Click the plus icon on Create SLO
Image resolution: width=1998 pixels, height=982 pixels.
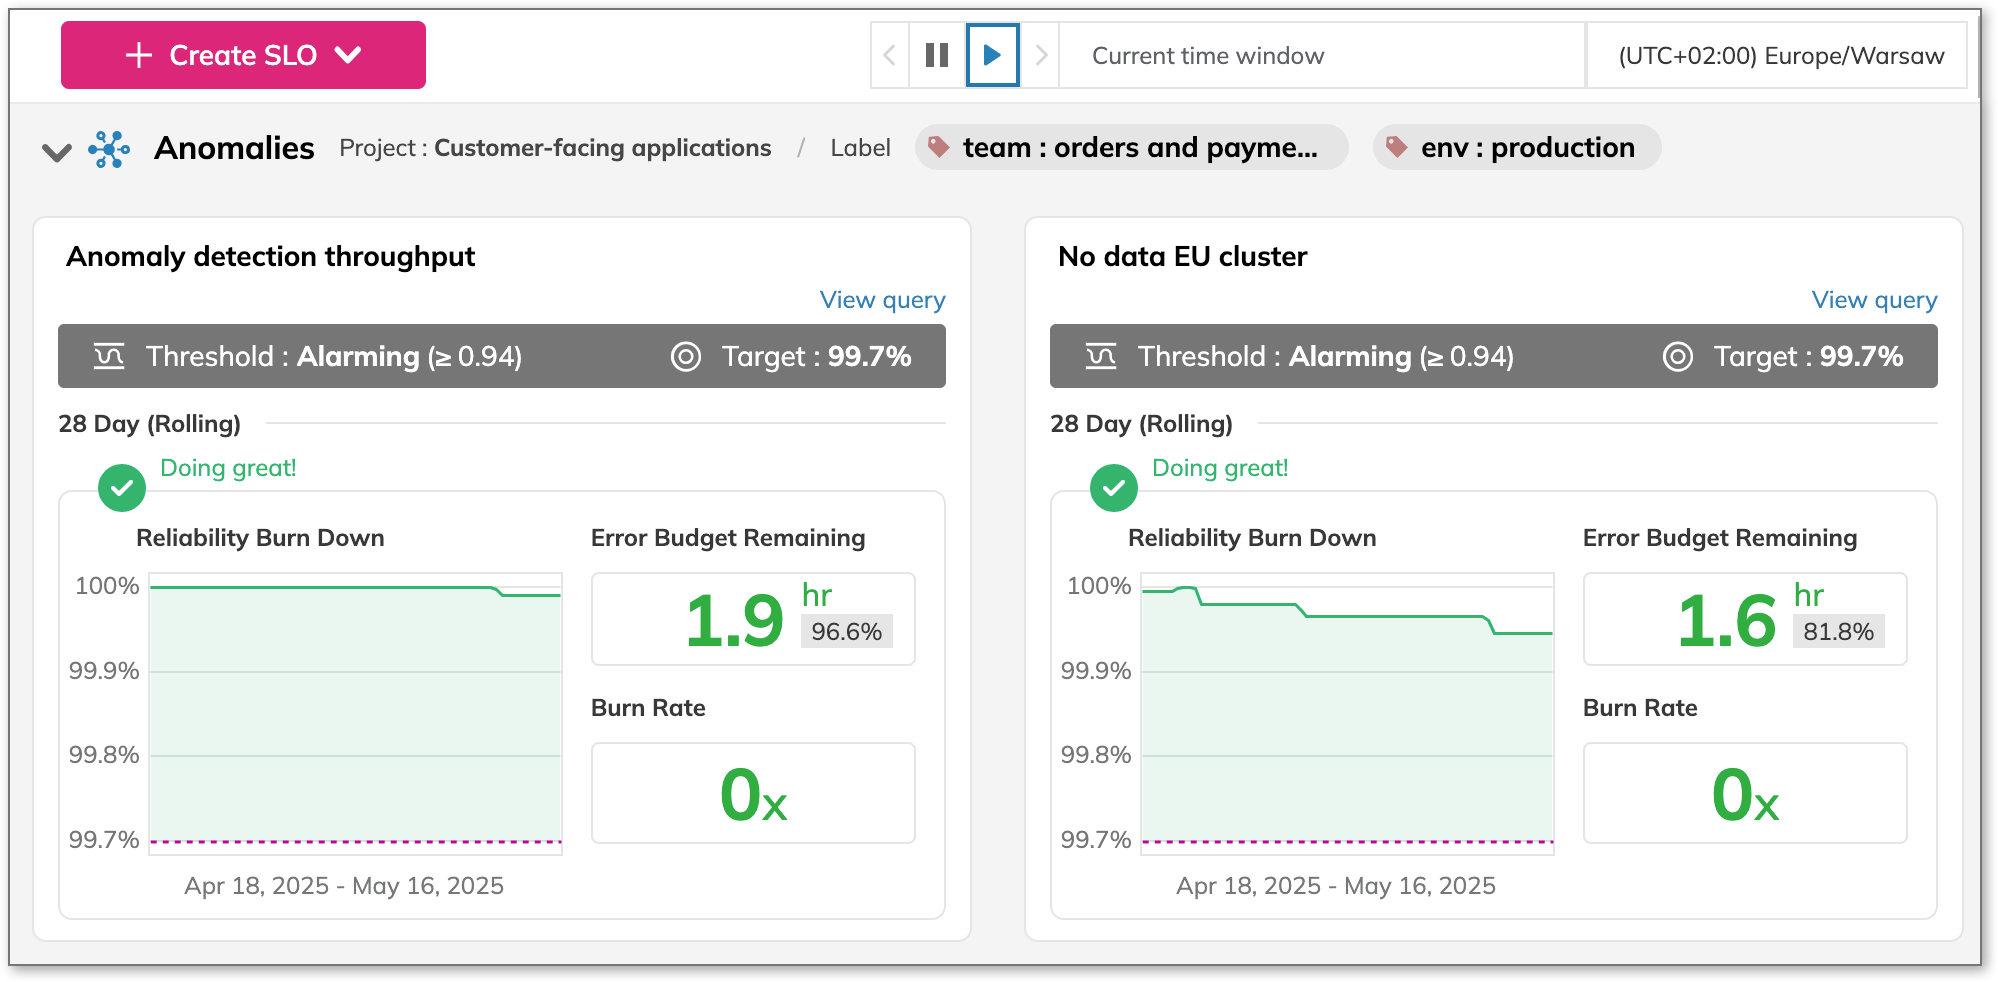tap(139, 55)
